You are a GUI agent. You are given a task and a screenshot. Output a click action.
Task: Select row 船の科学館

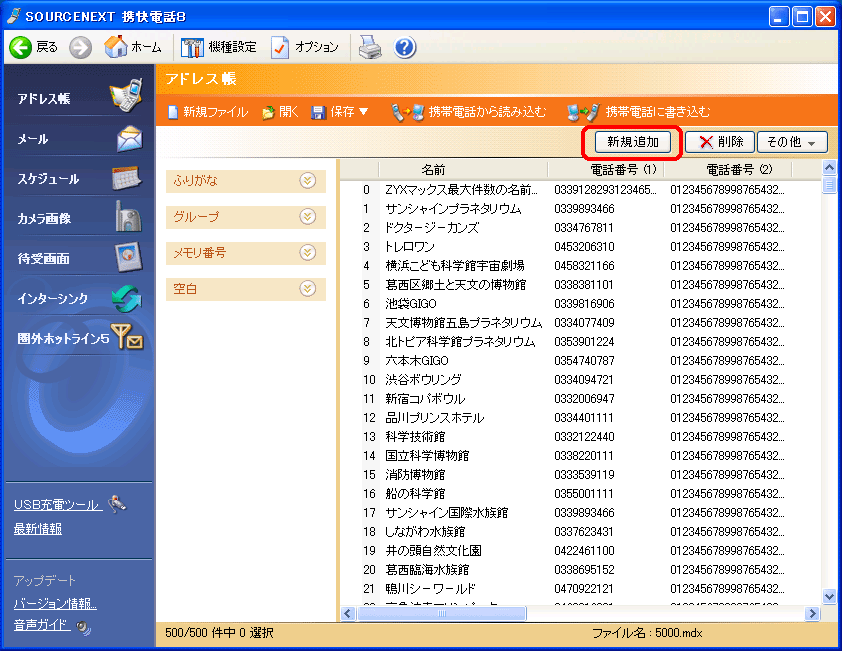(x=580, y=494)
